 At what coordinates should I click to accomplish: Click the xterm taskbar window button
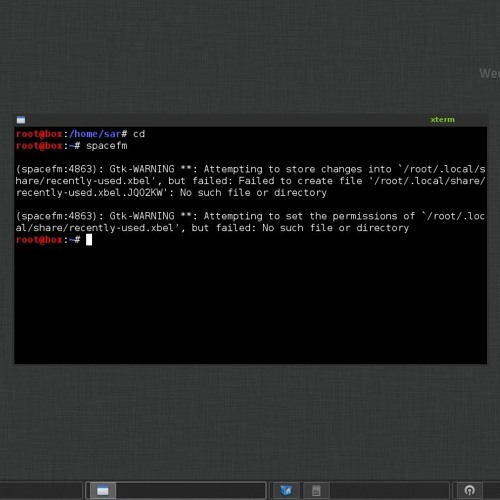pyautogui.click(x=103, y=491)
